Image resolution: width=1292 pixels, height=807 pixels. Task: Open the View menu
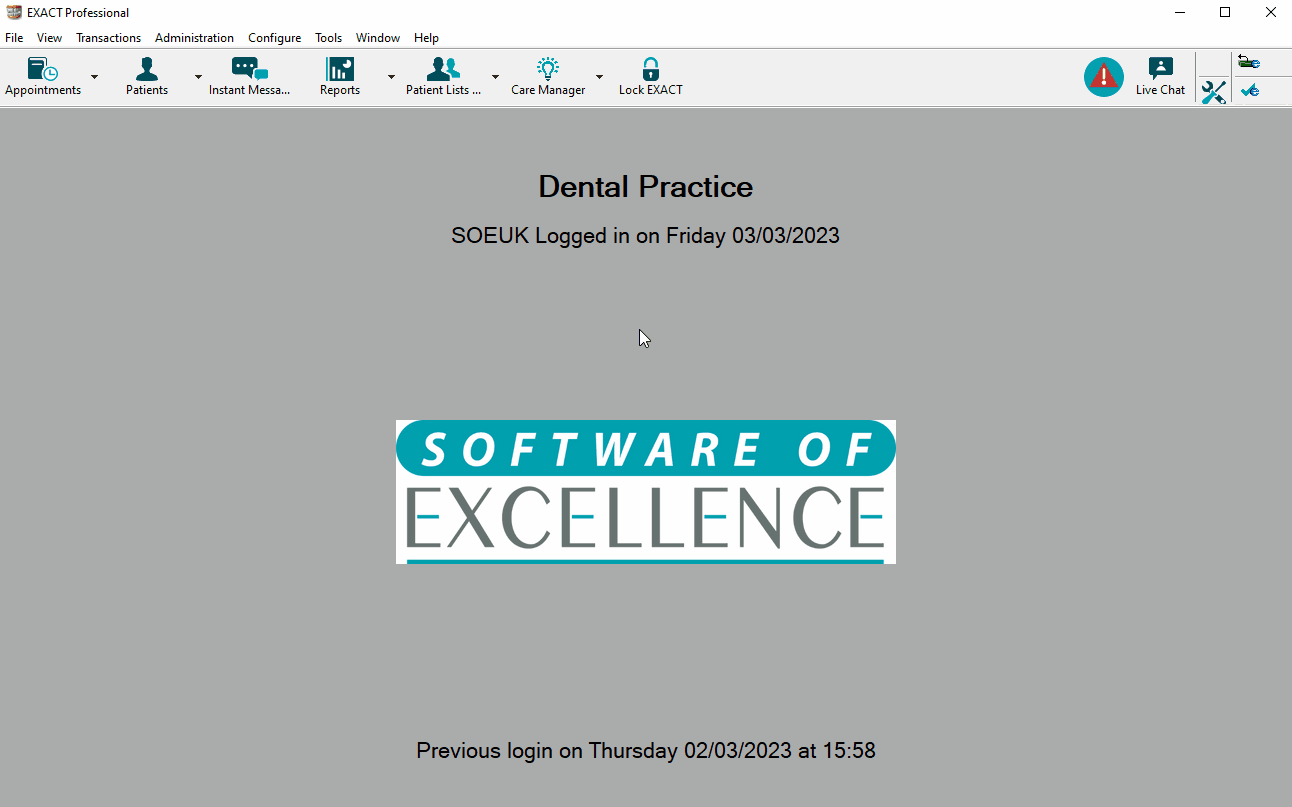click(49, 38)
